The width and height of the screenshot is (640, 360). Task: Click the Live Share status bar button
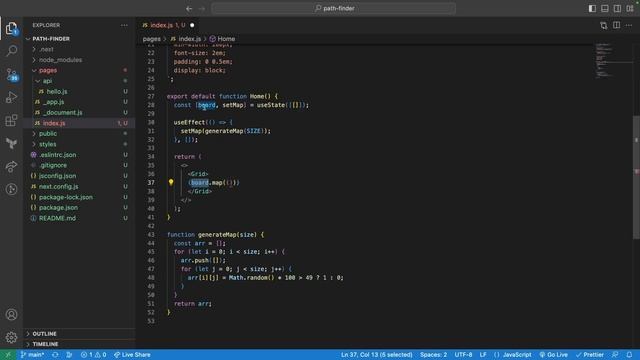pos(132,355)
